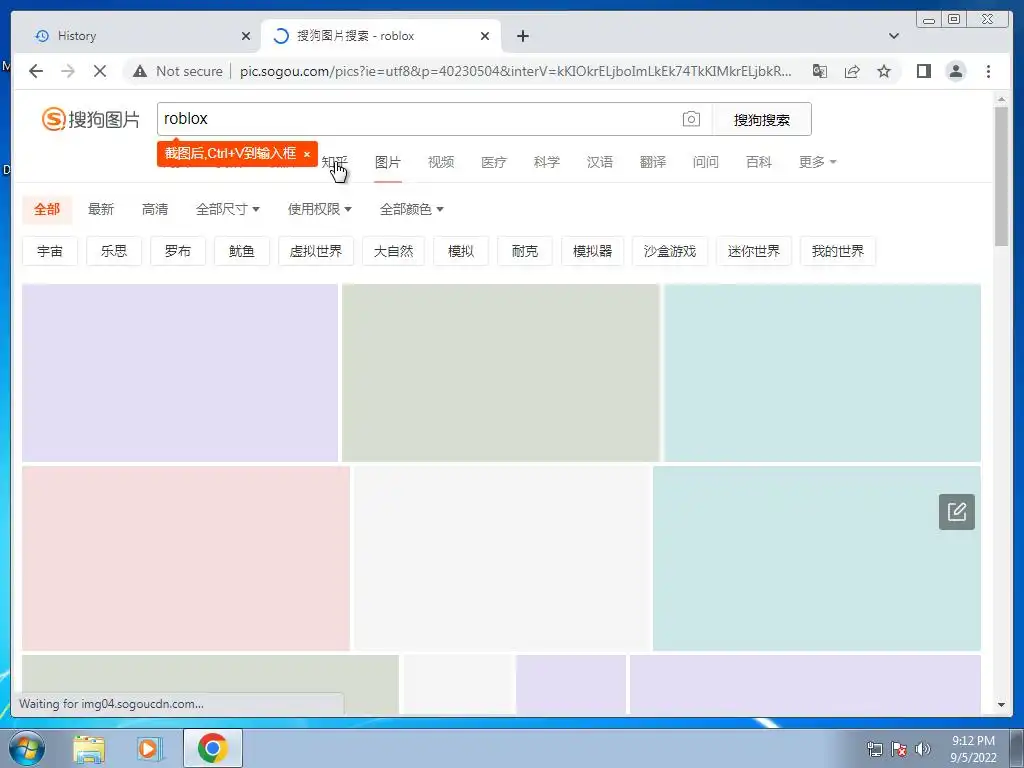Click the 迷你世界 suggestion tag
The width and height of the screenshot is (1024, 768).
754,251
